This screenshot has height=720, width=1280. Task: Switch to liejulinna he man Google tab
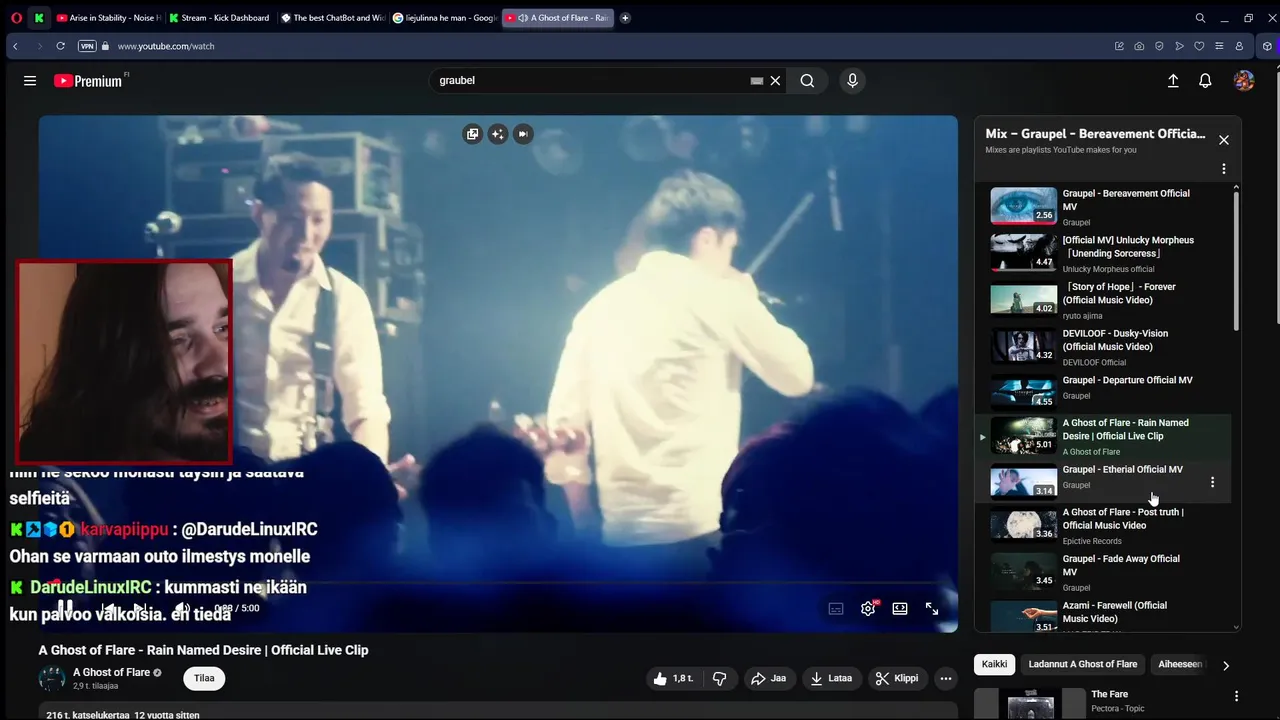point(445,18)
